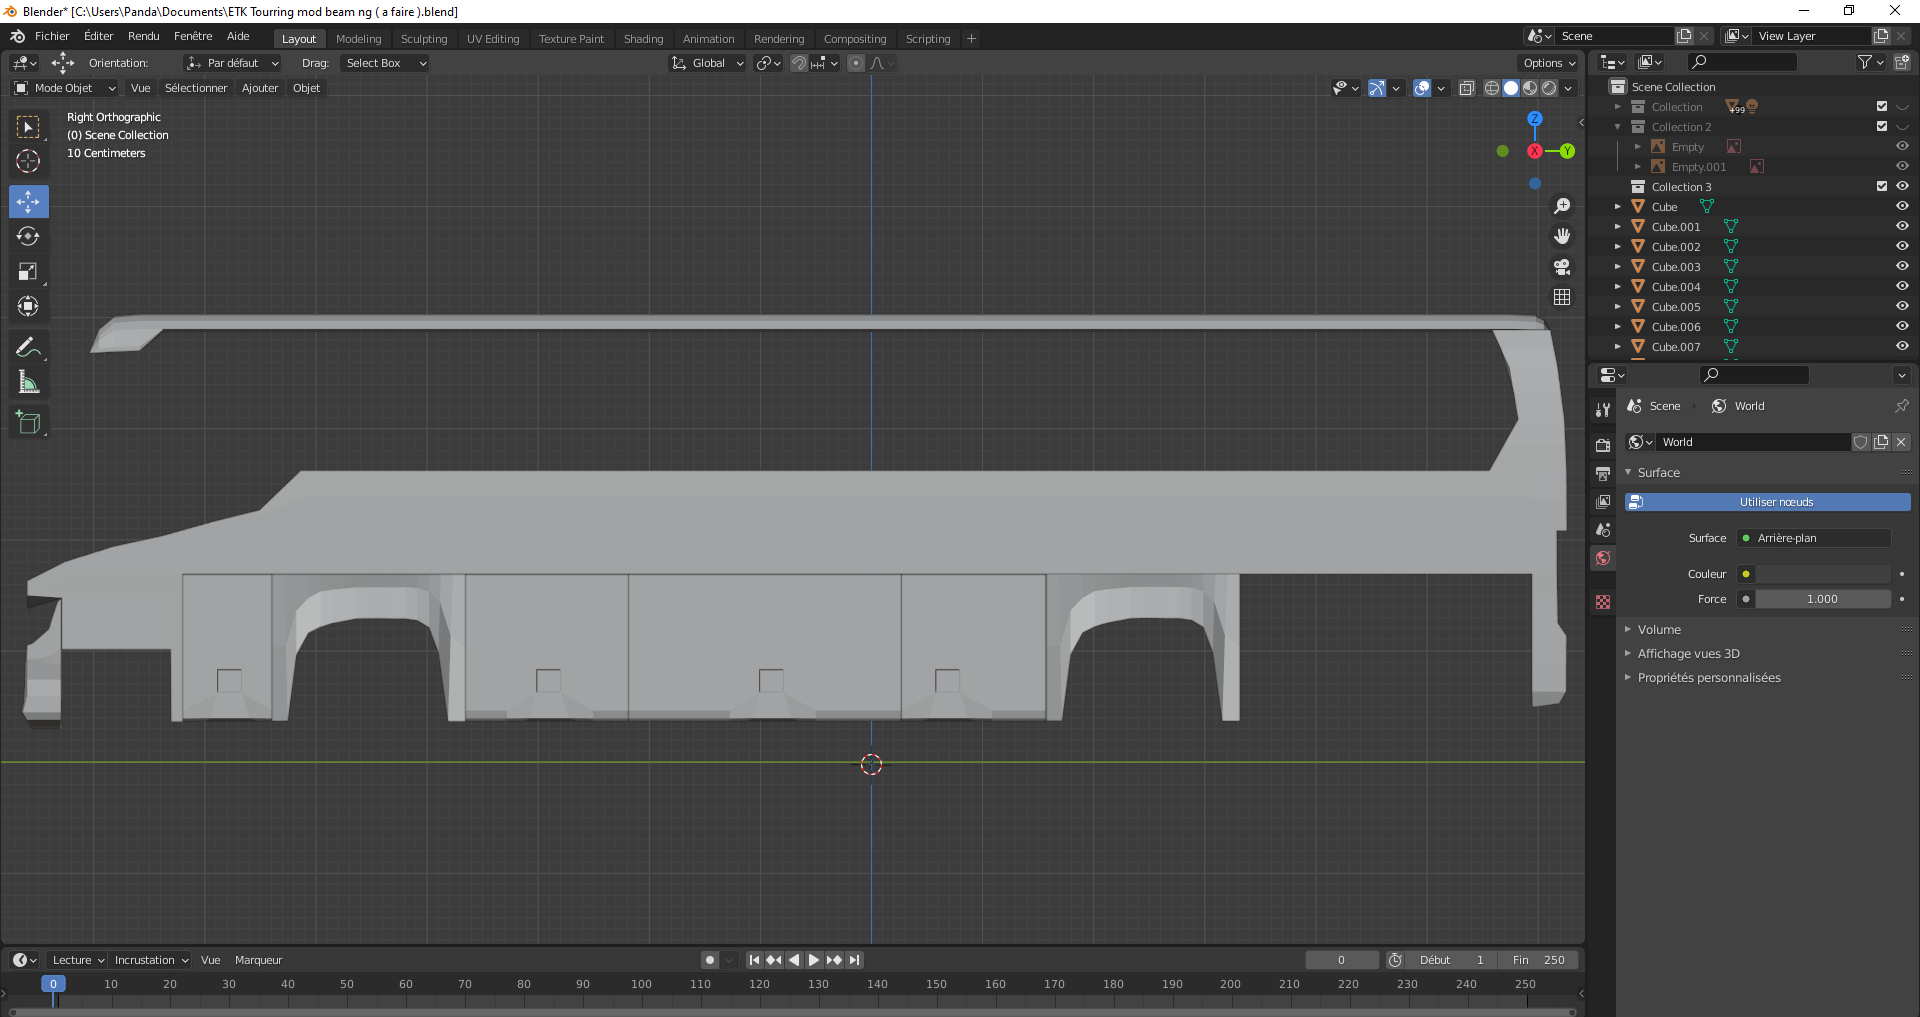Activate the Rotate tool

(x=28, y=237)
